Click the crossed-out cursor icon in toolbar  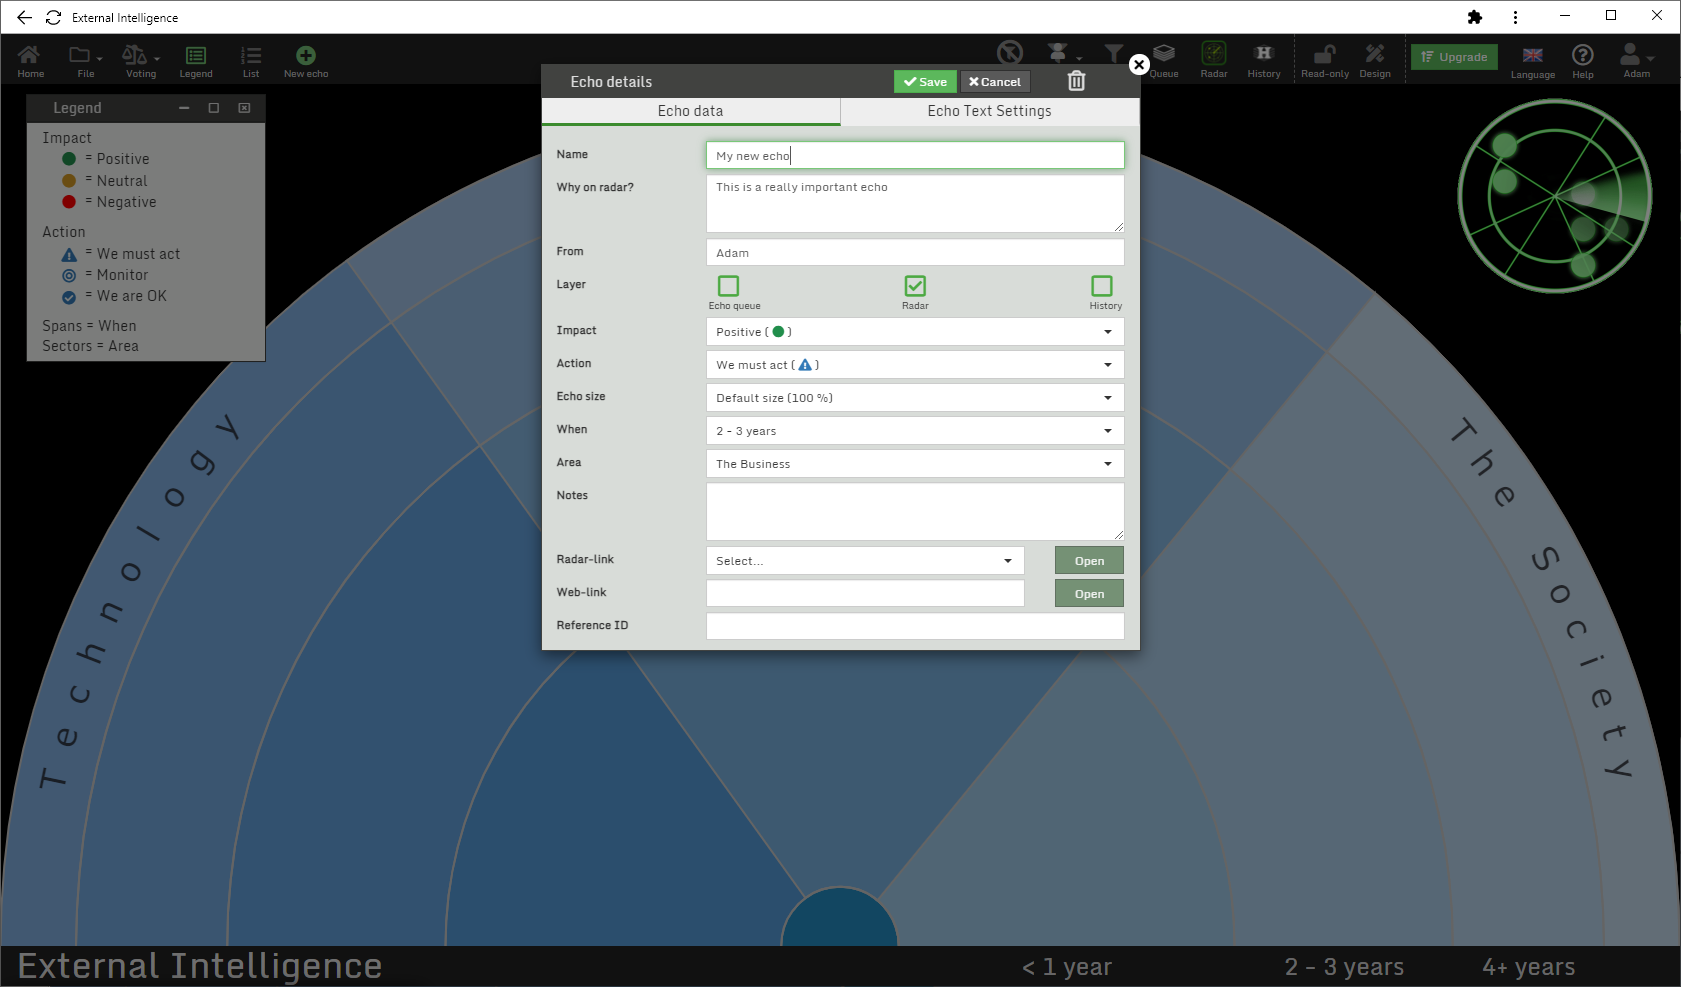[x=1010, y=52]
